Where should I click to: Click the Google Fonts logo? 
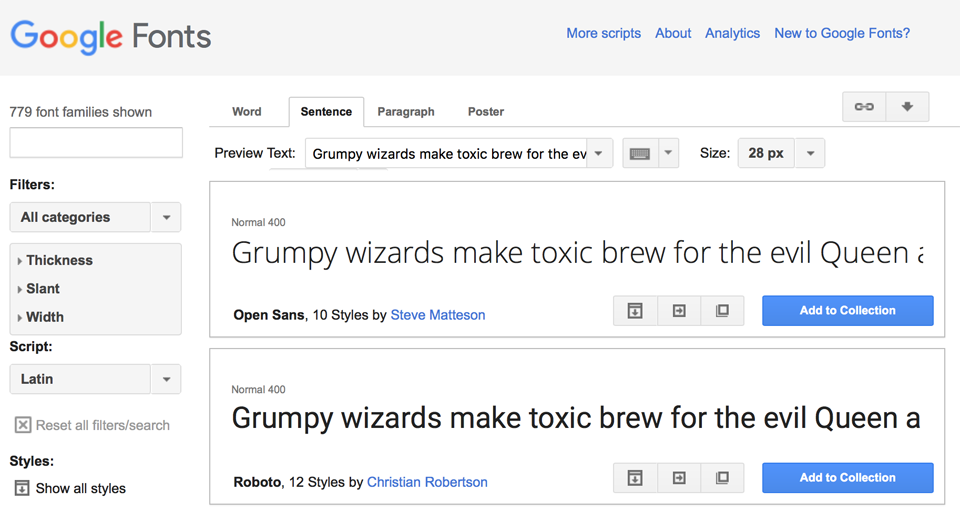coord(111,37)
